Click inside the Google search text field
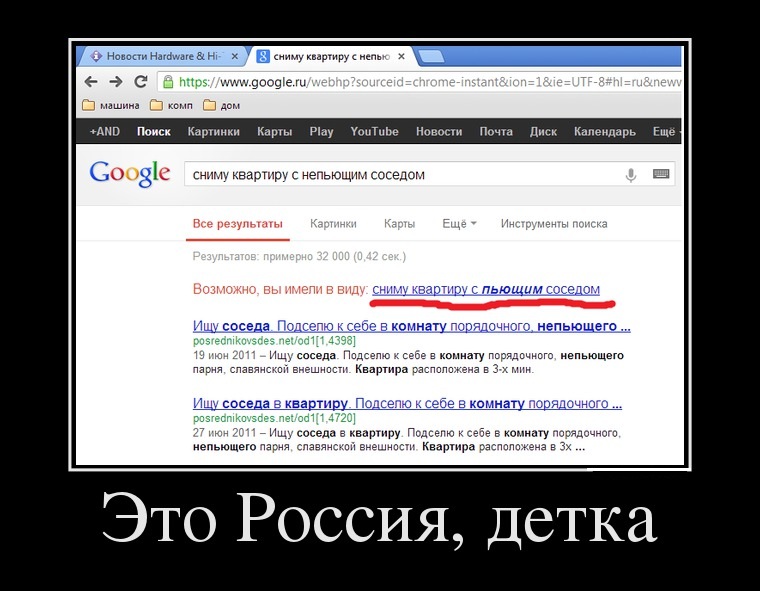Image resolution: width=760 pixels, height=591 pixels. pyautogui.click(x=400, y=175)
